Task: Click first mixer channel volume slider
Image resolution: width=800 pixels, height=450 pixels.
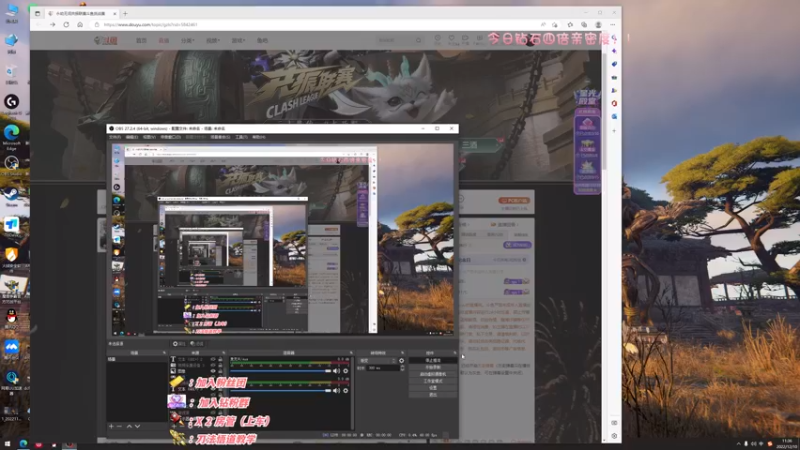Action: pos(281,371)
